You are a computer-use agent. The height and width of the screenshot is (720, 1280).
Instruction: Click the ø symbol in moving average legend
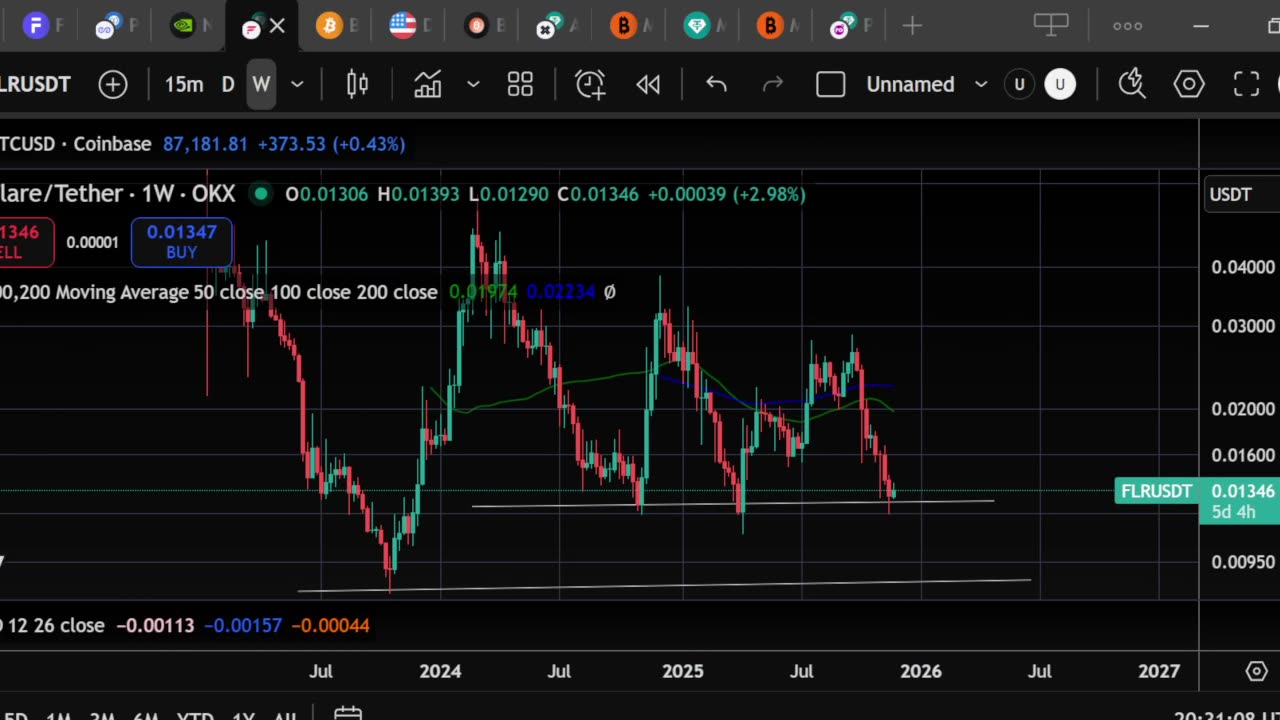pyautogui.click(x=609, y=292)
